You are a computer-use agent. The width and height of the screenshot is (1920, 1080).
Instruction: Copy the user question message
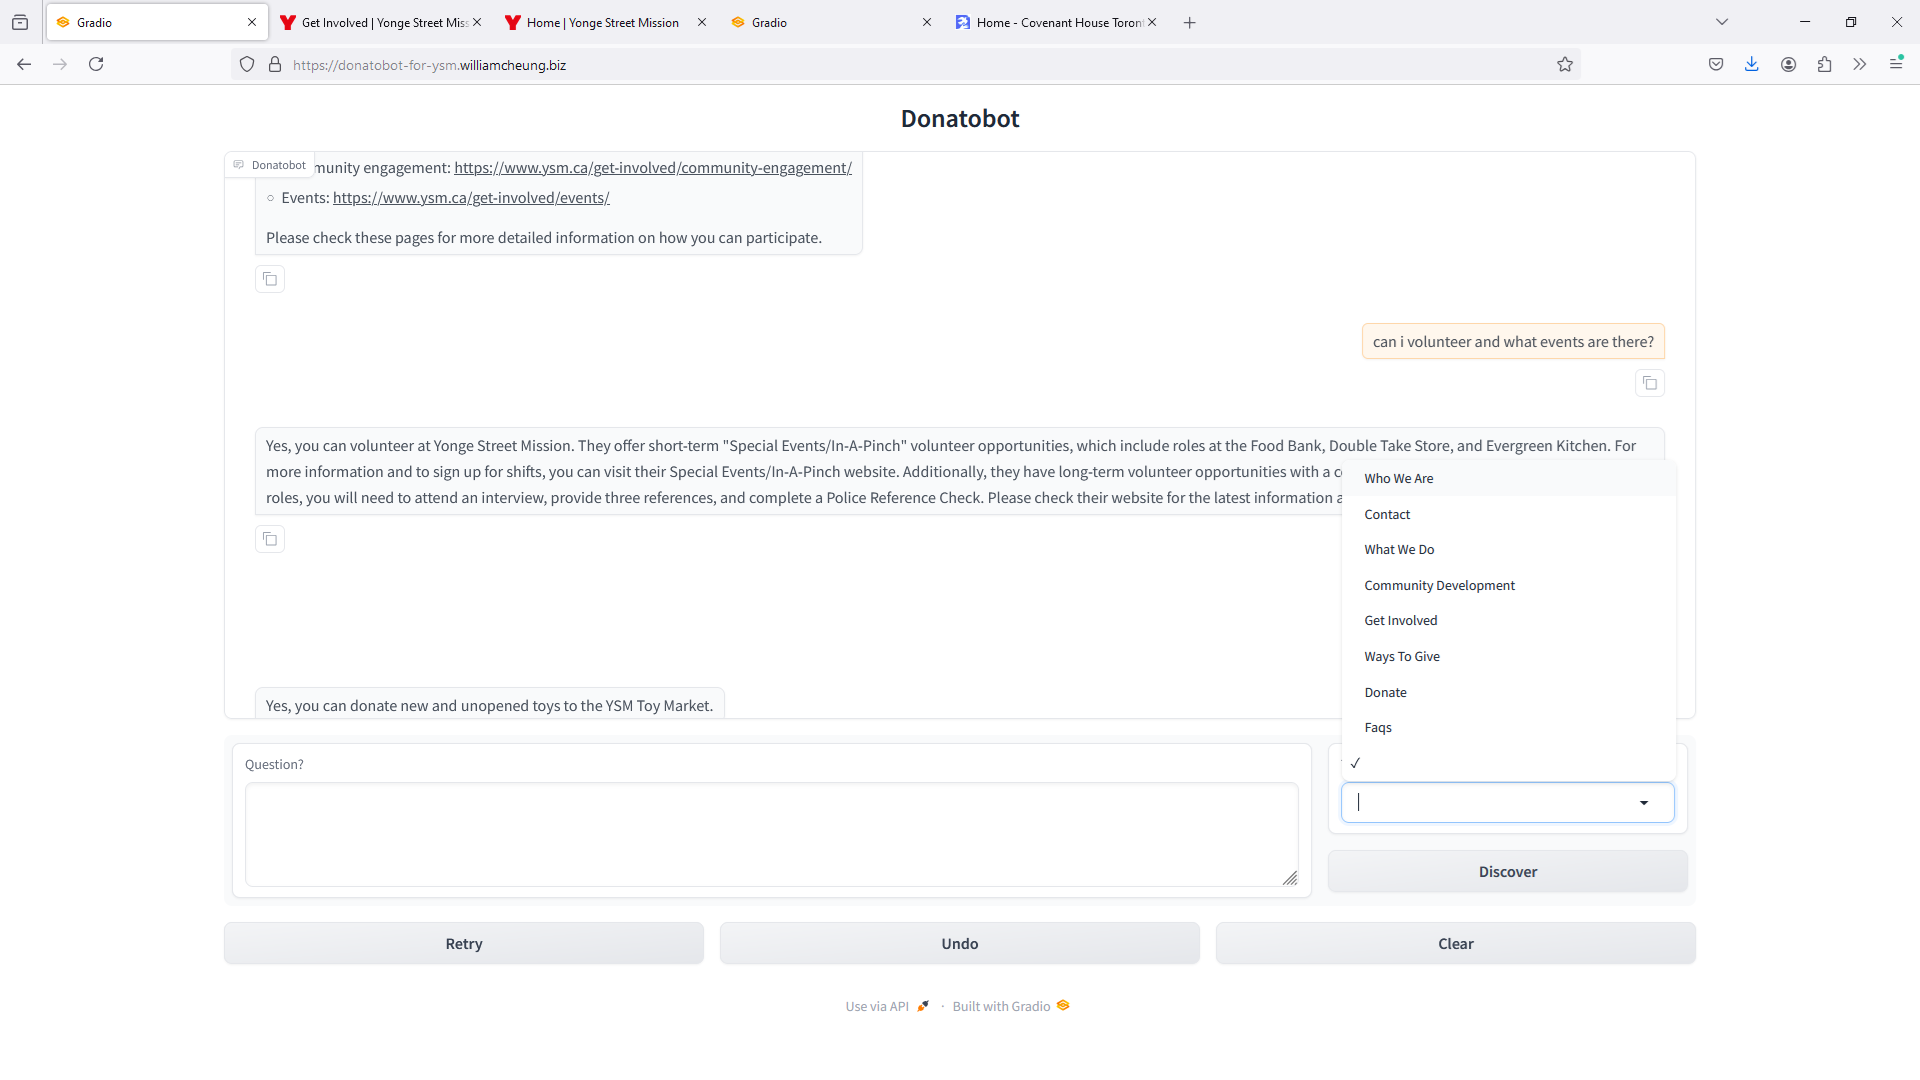[x=1650, y=384]
